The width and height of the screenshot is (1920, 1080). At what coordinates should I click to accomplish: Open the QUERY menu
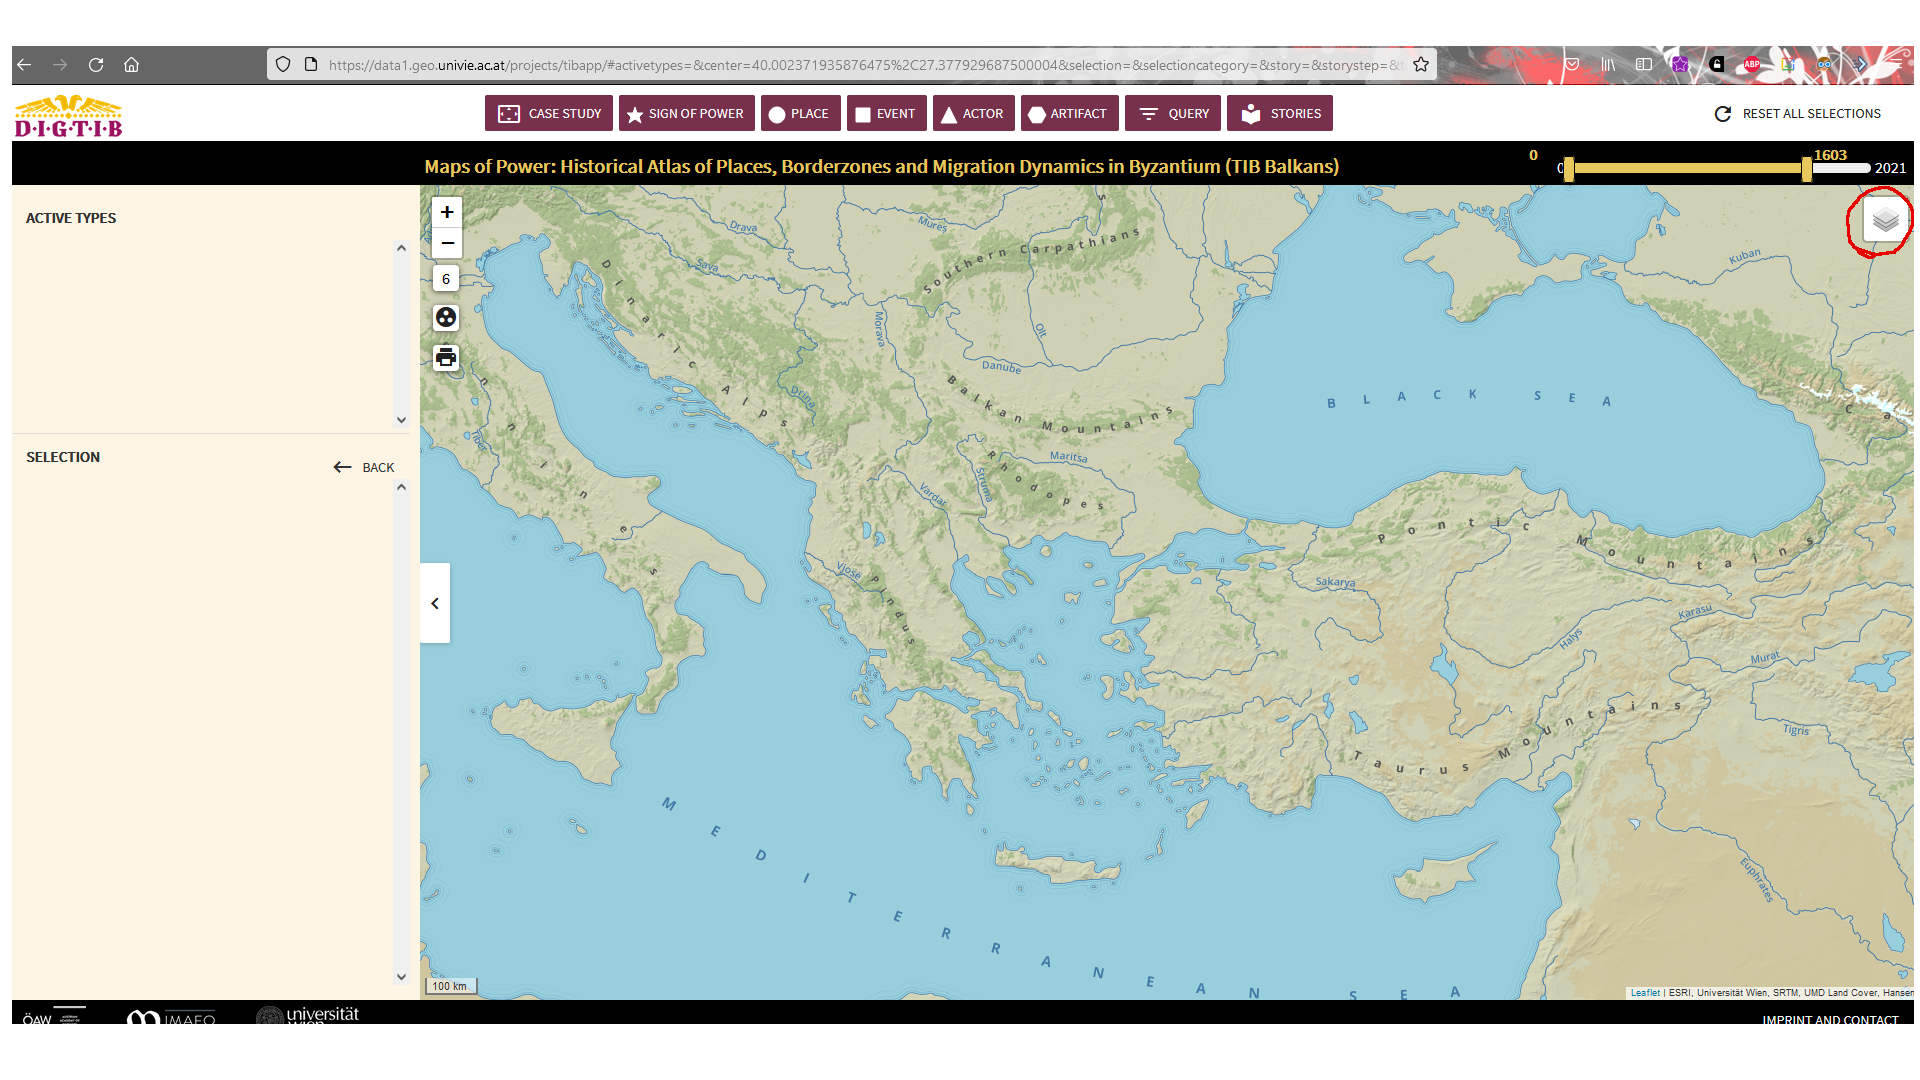pos(1172,113)
